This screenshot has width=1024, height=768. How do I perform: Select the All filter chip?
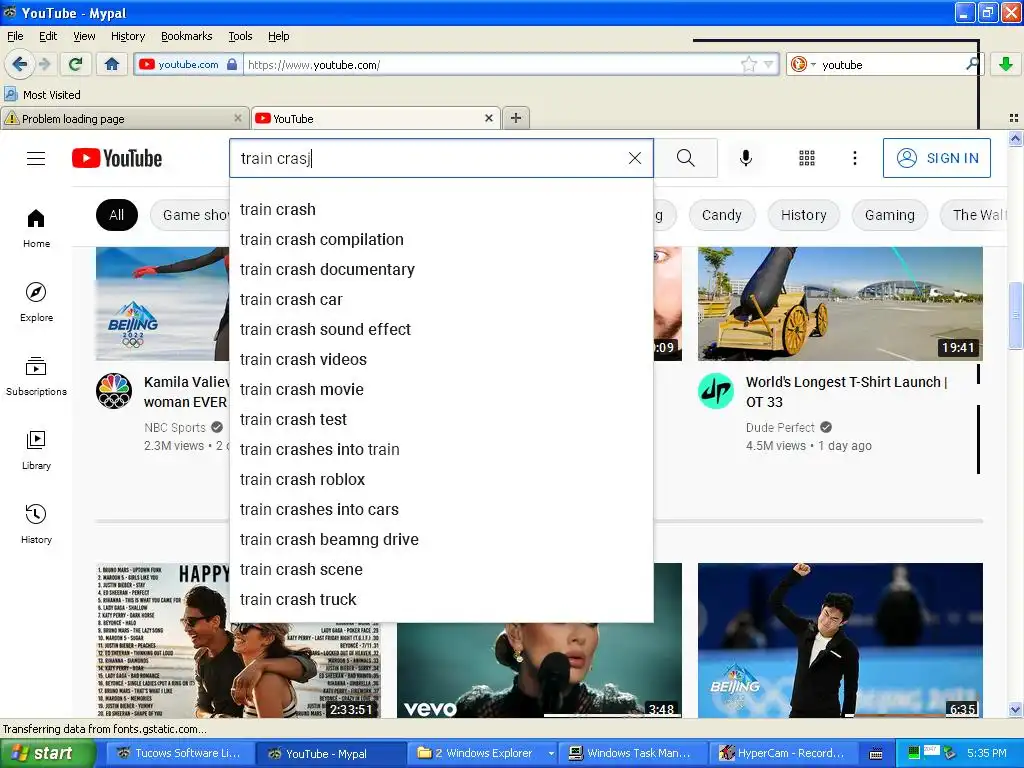pyautogui.click(x=117, y=215)
